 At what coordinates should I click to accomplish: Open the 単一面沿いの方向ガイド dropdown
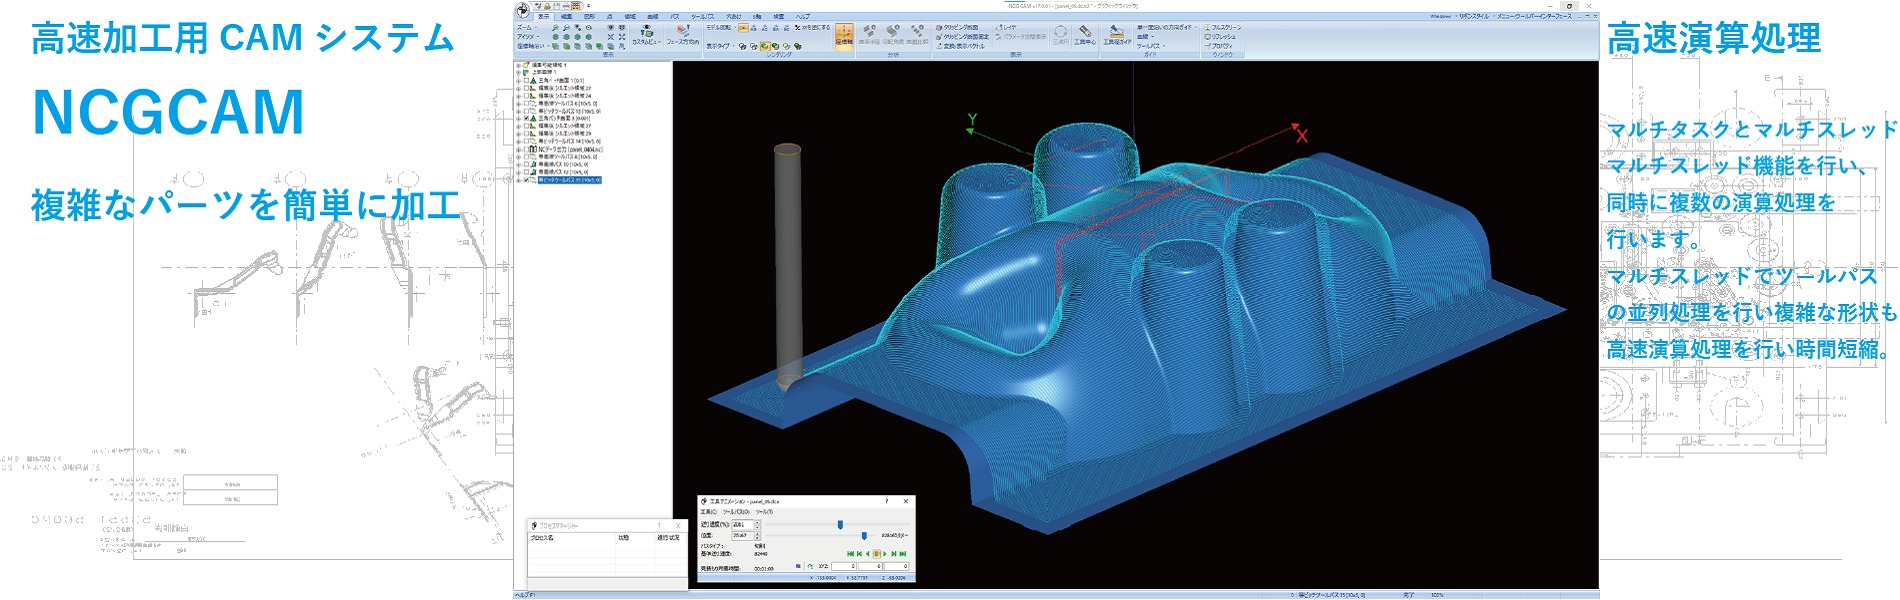1167,28
